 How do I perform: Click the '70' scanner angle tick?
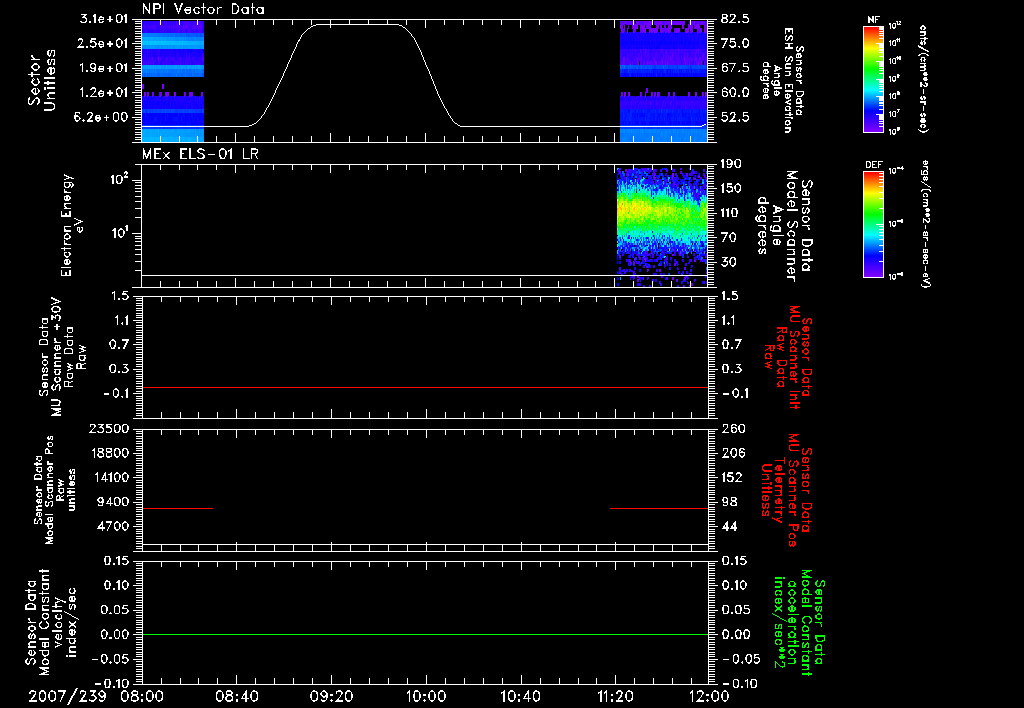pos(729,238)
